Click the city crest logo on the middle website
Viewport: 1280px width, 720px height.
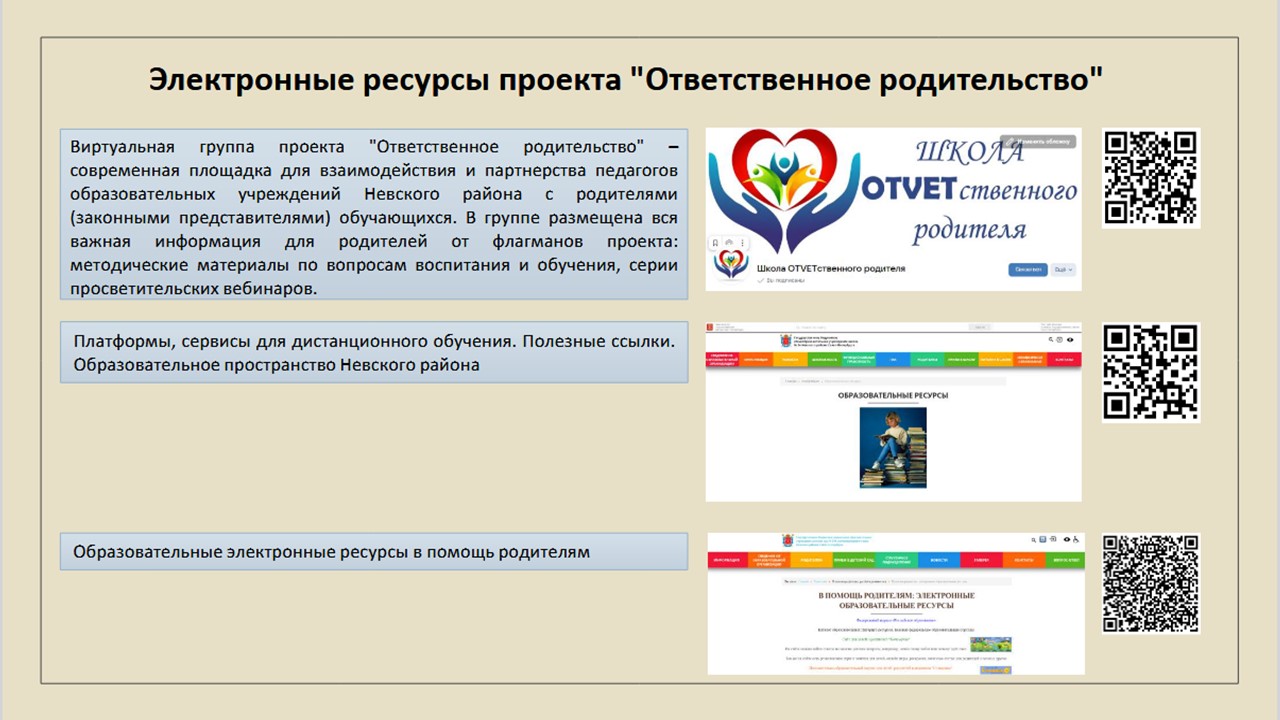pyautogui.click(x=785, y=340)
